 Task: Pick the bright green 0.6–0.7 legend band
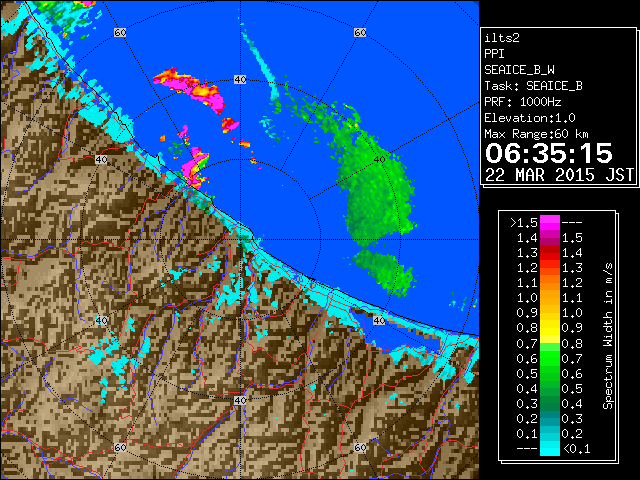[550, 358]
